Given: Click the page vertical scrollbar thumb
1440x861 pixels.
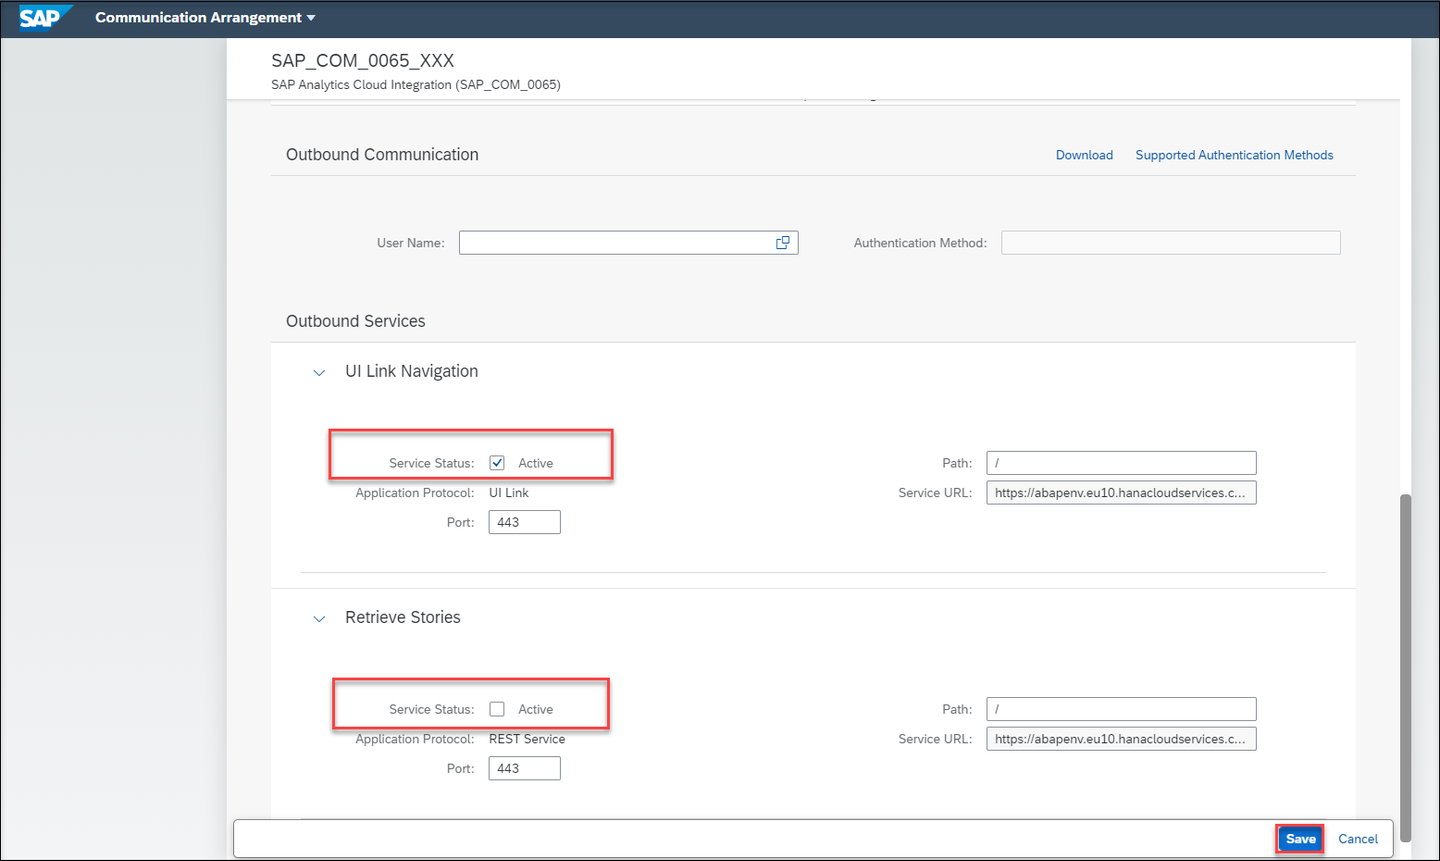Looking at the screenshot, I should 1405,667.
